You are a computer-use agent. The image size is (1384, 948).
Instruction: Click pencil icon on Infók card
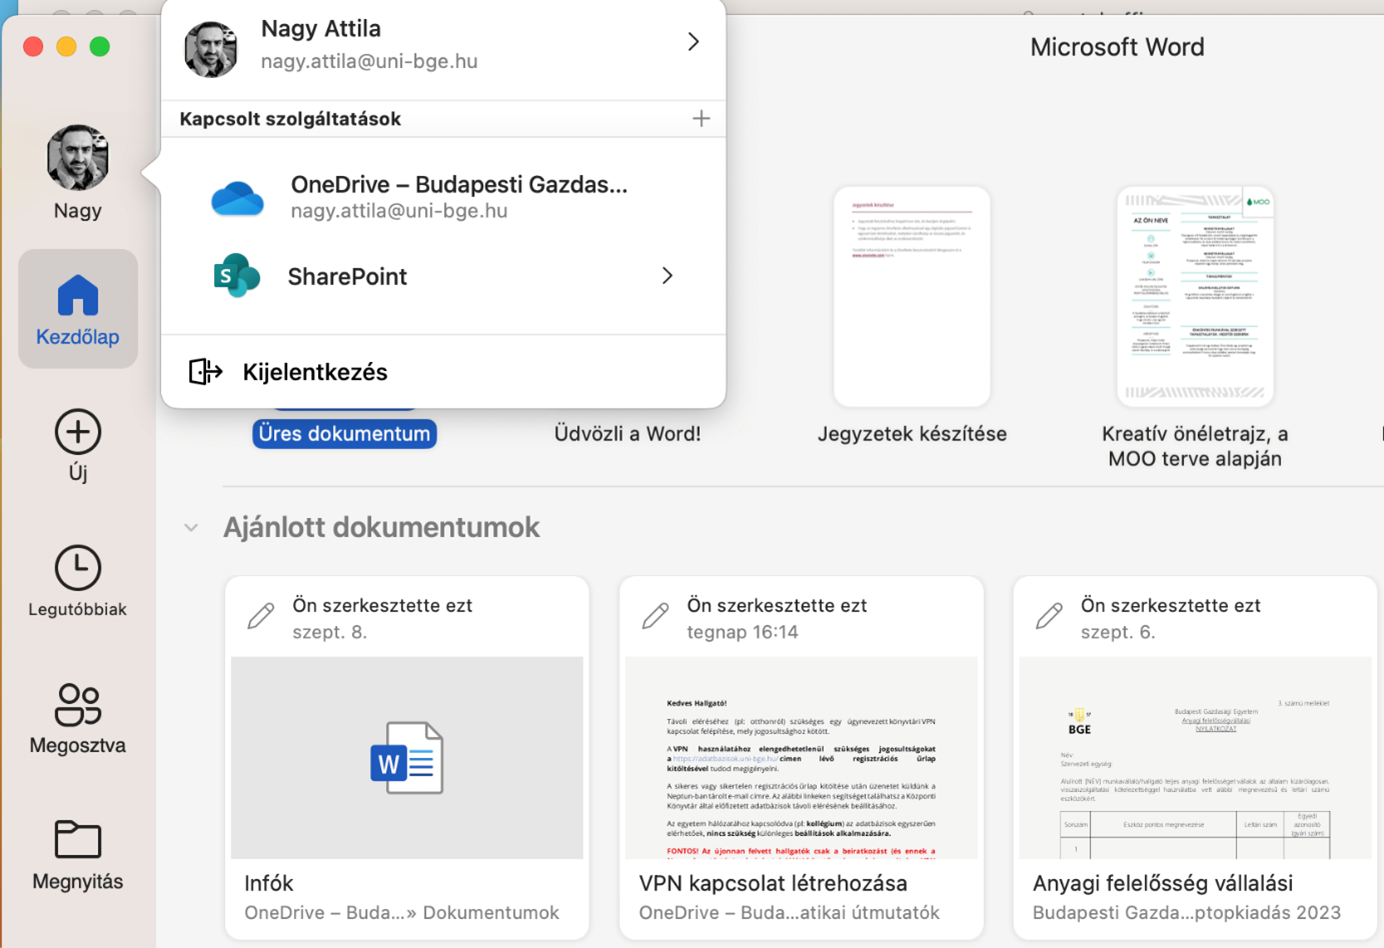click(x=261, y=615)
